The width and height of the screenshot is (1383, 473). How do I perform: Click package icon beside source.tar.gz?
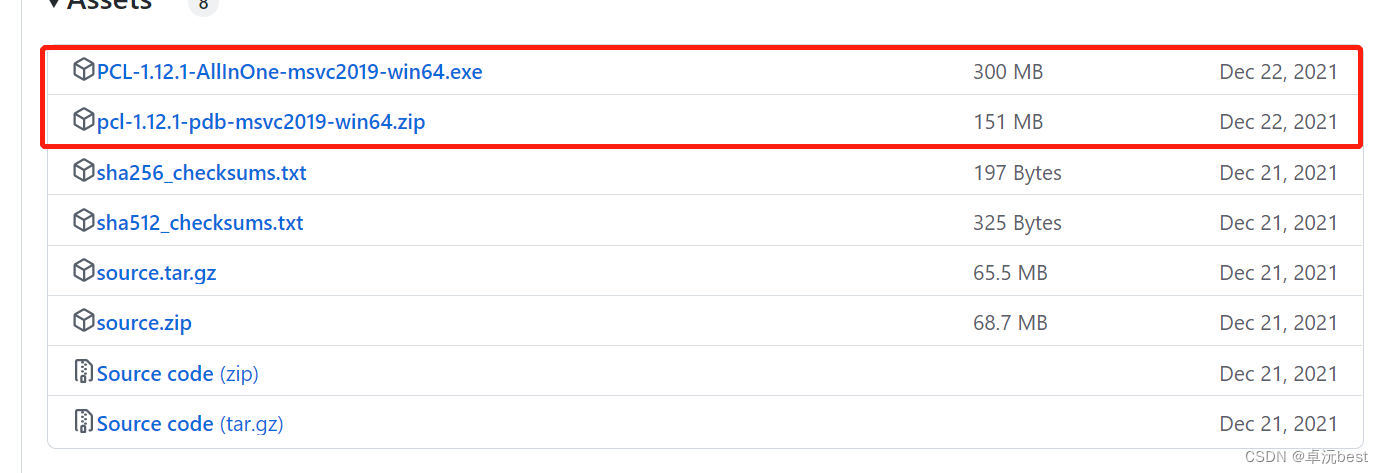tap(84, 272)
